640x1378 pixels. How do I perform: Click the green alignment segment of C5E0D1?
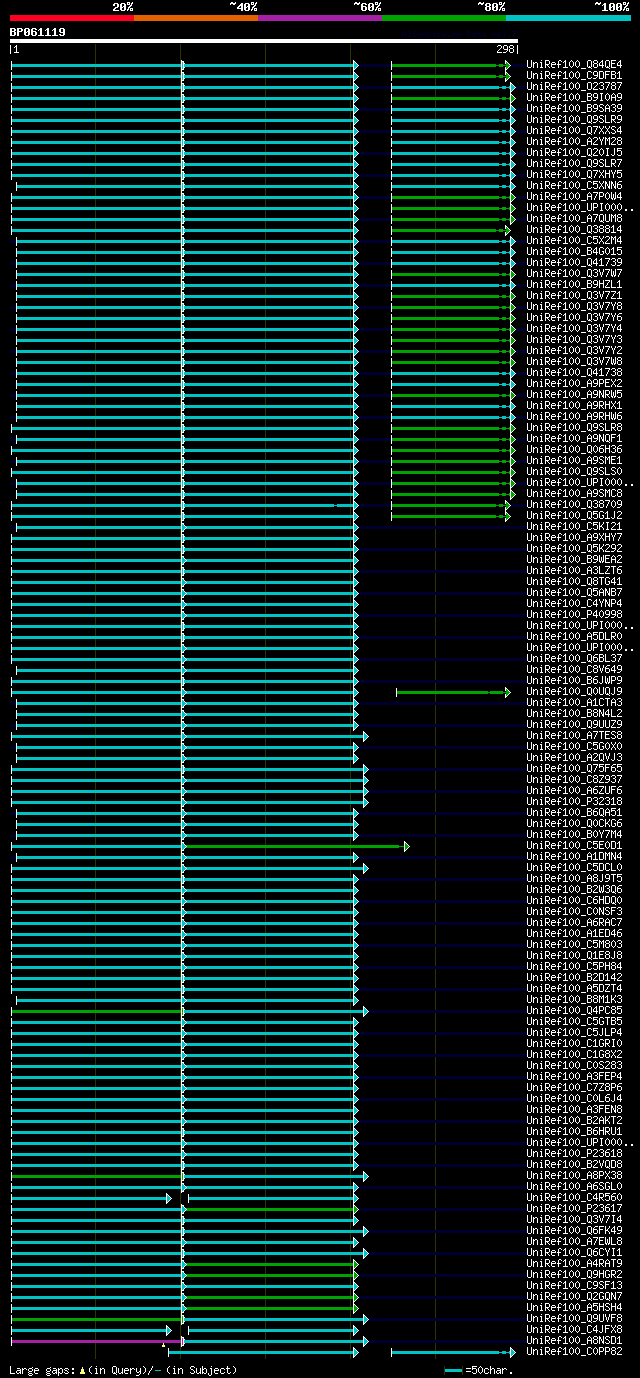pyautogui.click(x=296, y=846)
